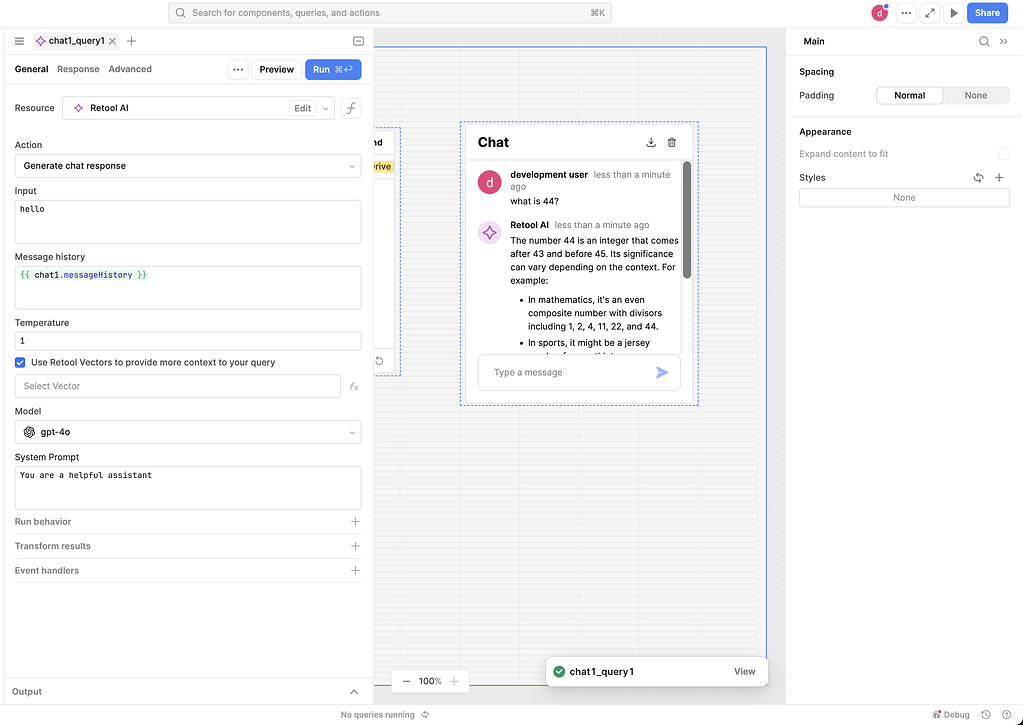
Task: Click the View link in the query toast
Action: [744, 671]
